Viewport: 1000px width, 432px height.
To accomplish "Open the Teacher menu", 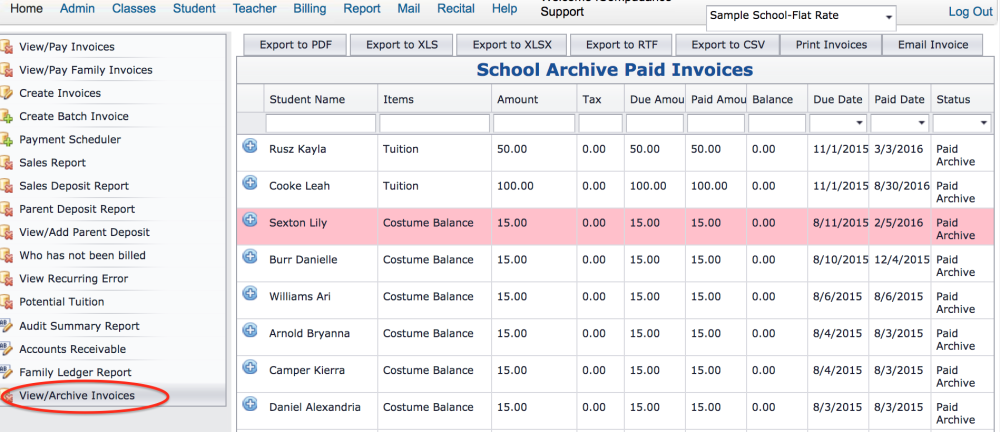I will 254,9.
